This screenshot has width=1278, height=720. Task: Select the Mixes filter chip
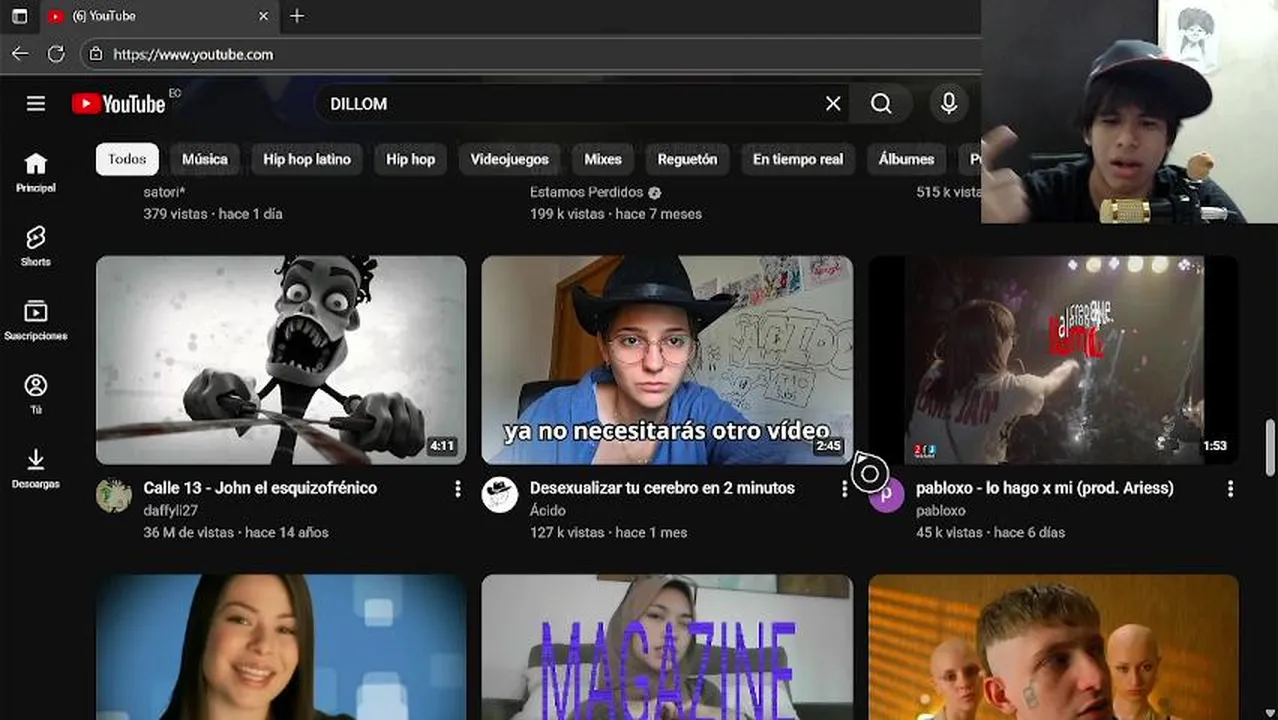point(603,159)
